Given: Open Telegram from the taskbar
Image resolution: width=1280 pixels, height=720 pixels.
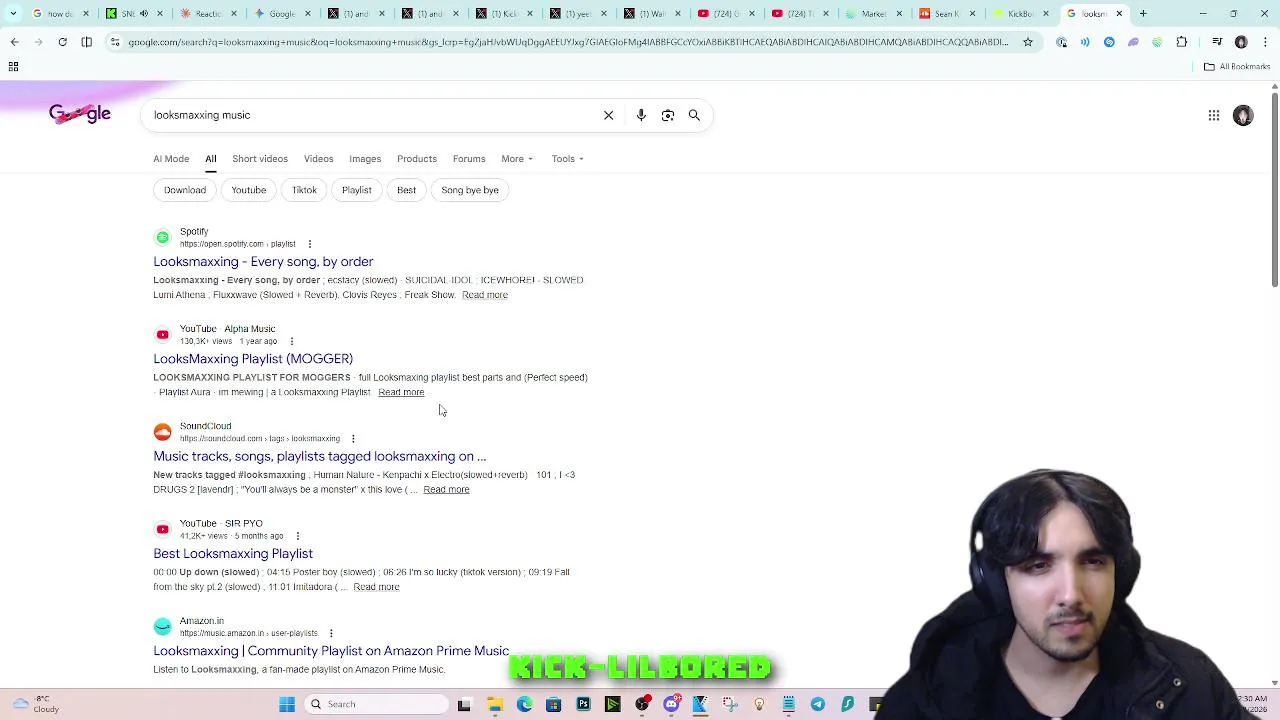Looking at the screenshot, I should [818, 704].
